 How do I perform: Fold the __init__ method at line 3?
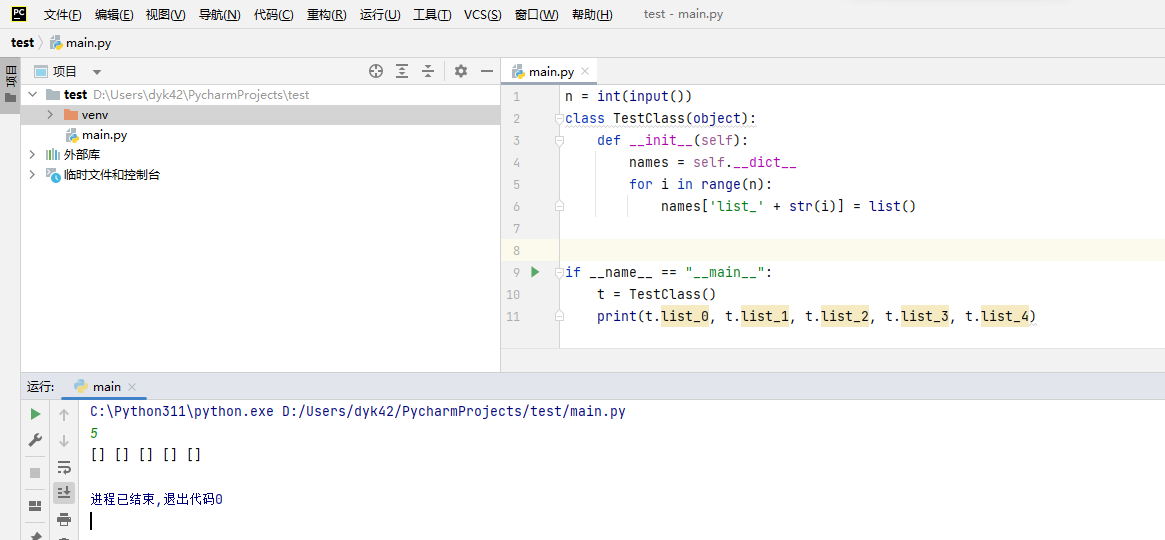[x=559, y=140]
